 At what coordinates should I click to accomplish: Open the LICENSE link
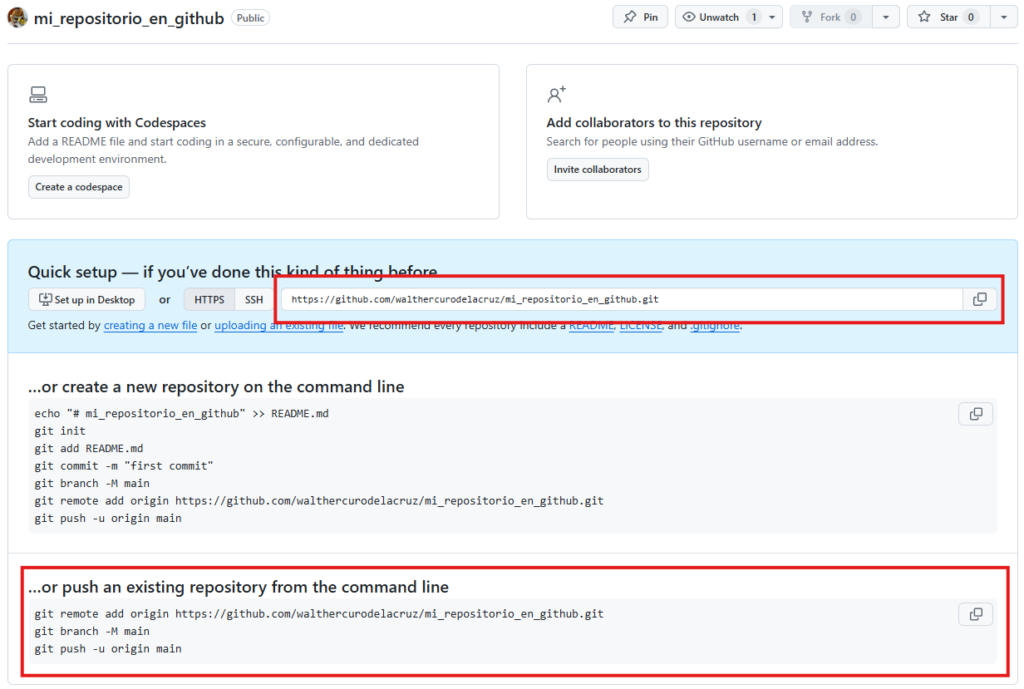pyautogui.click(x=641, y=325)
